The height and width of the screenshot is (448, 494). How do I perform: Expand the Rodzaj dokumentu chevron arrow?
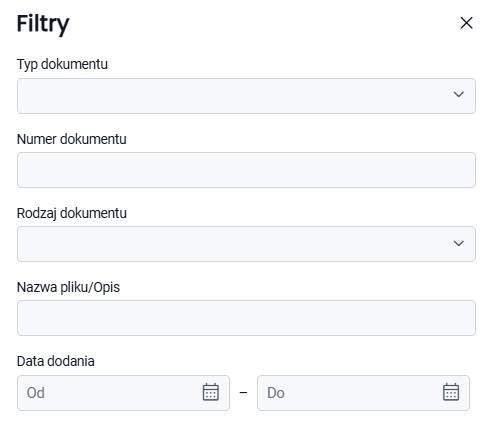(459, 243)
